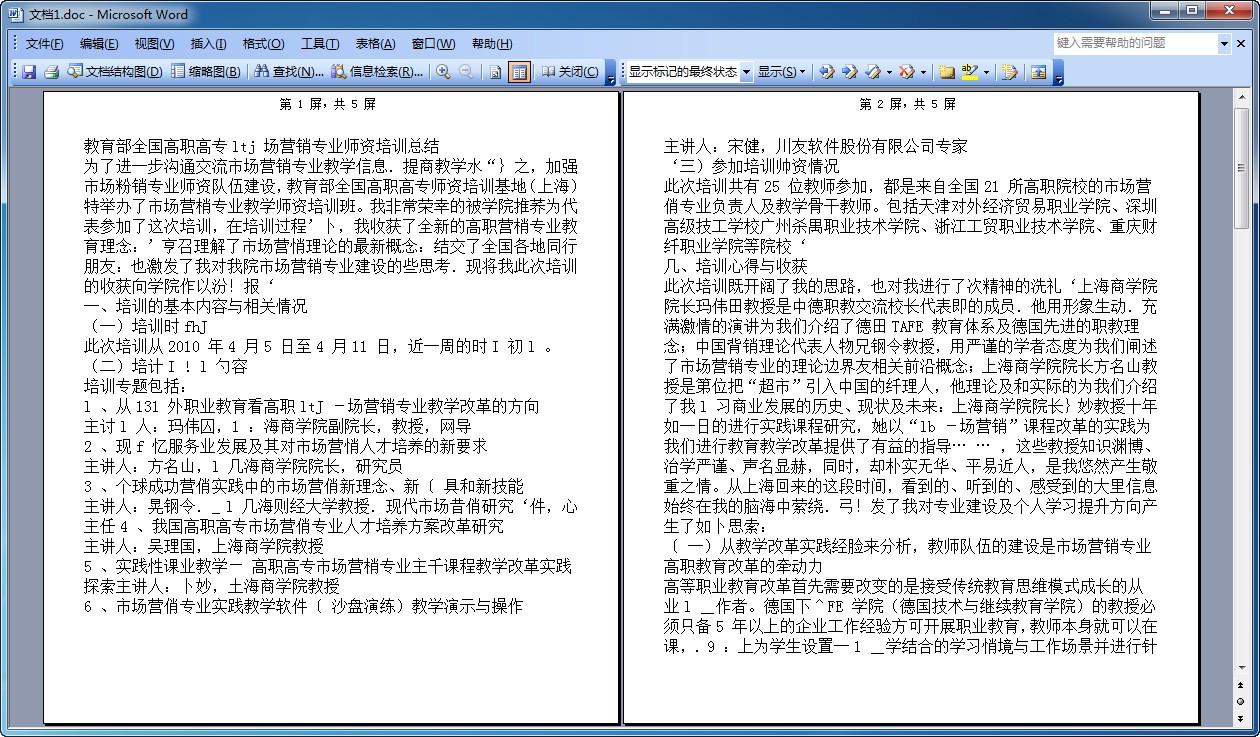Insert a new comment icon
This screenshot has width=1260, height=737.
[945, 72]
